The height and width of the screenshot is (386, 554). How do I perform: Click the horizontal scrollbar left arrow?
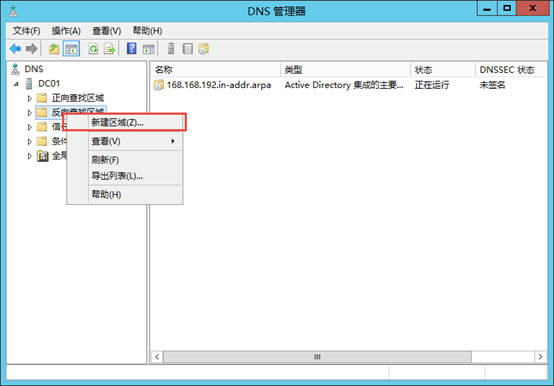[157, 357]
